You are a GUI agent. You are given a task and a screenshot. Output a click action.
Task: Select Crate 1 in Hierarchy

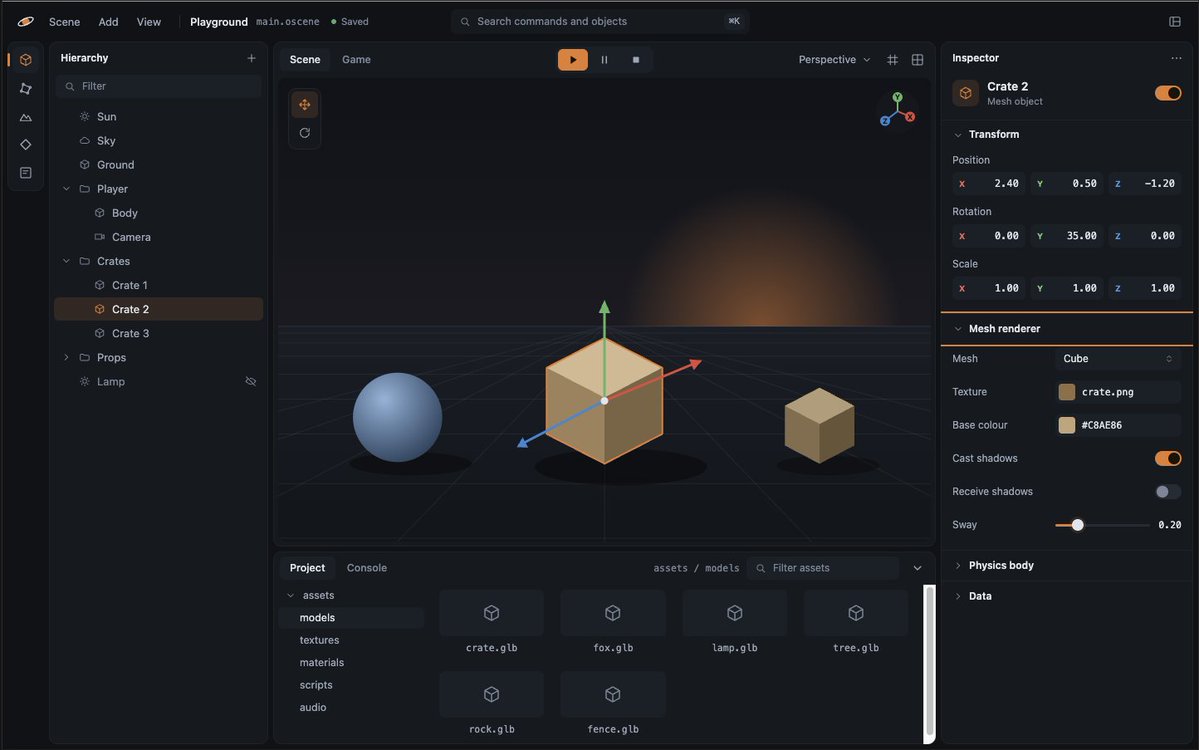(x=158, y=285)
